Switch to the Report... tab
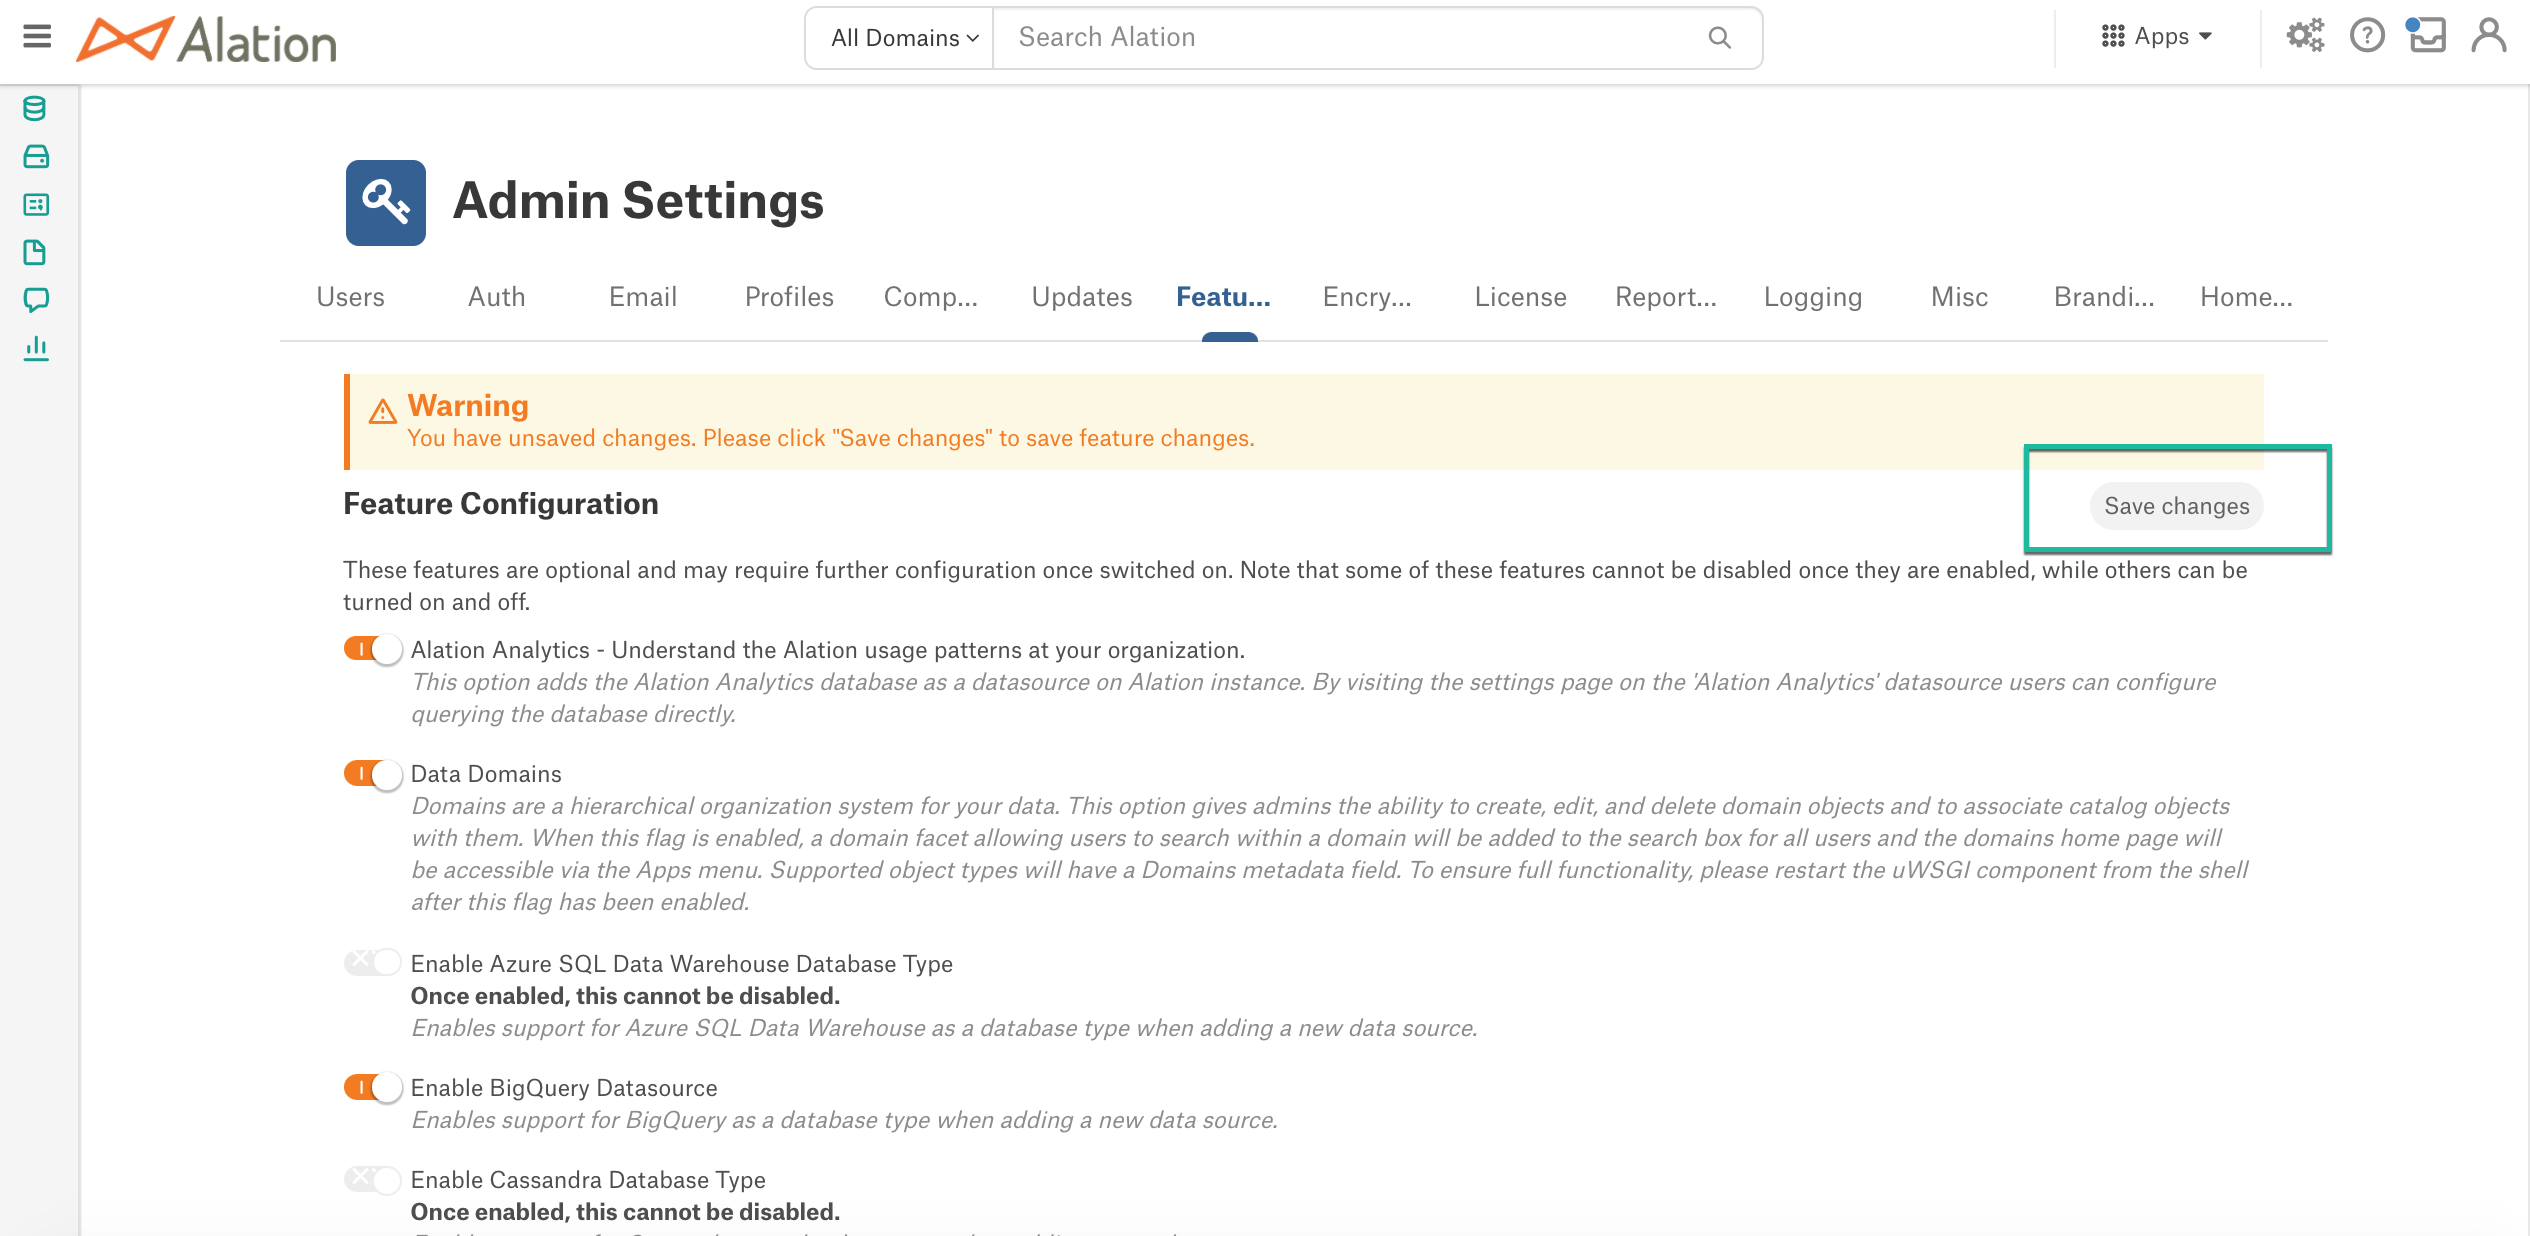2530x1236 pixels. click(x=1666, y=297)
